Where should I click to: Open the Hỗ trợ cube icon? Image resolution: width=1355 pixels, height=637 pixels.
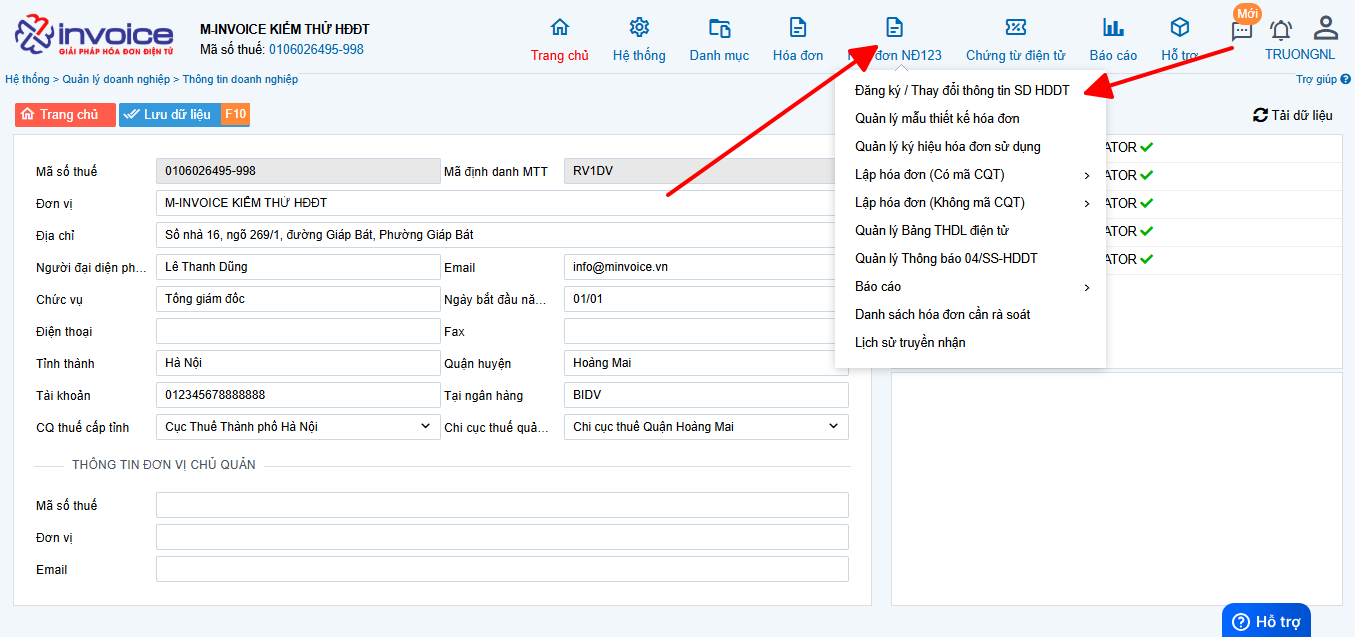1180,28
